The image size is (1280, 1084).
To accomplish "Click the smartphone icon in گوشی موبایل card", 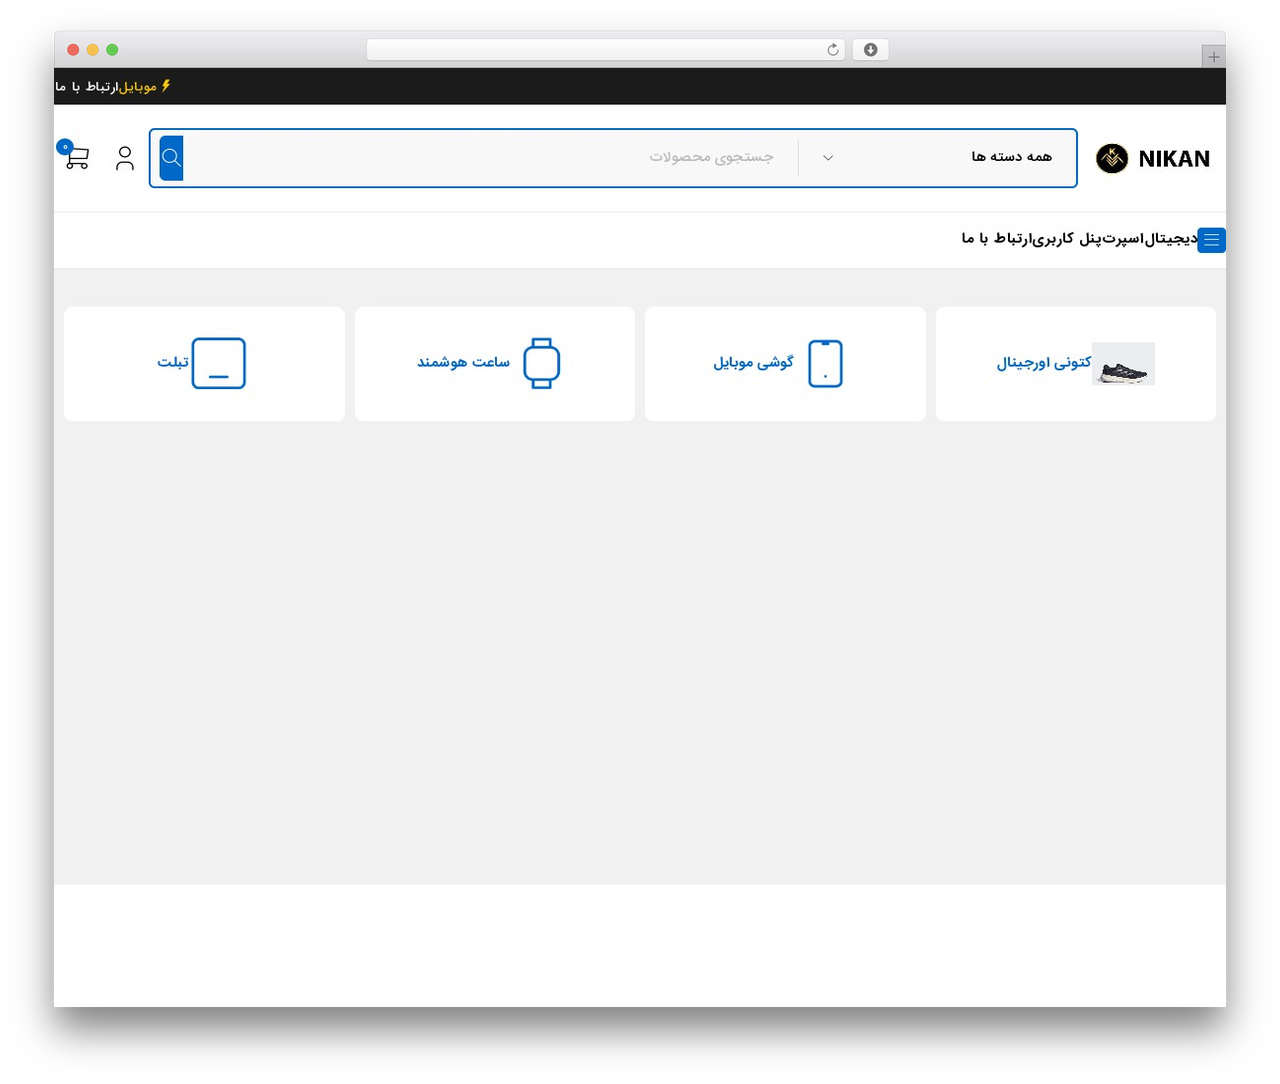I will 825,363.
